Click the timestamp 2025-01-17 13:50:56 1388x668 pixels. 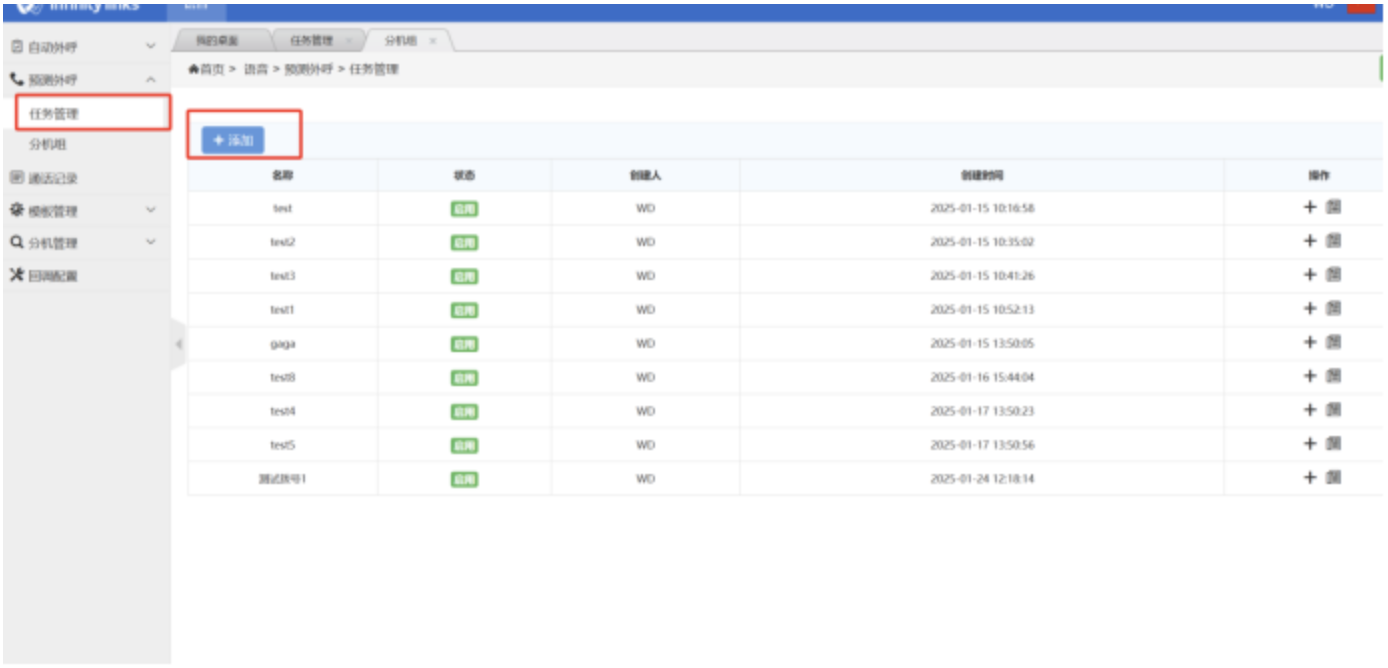point(982,446)
